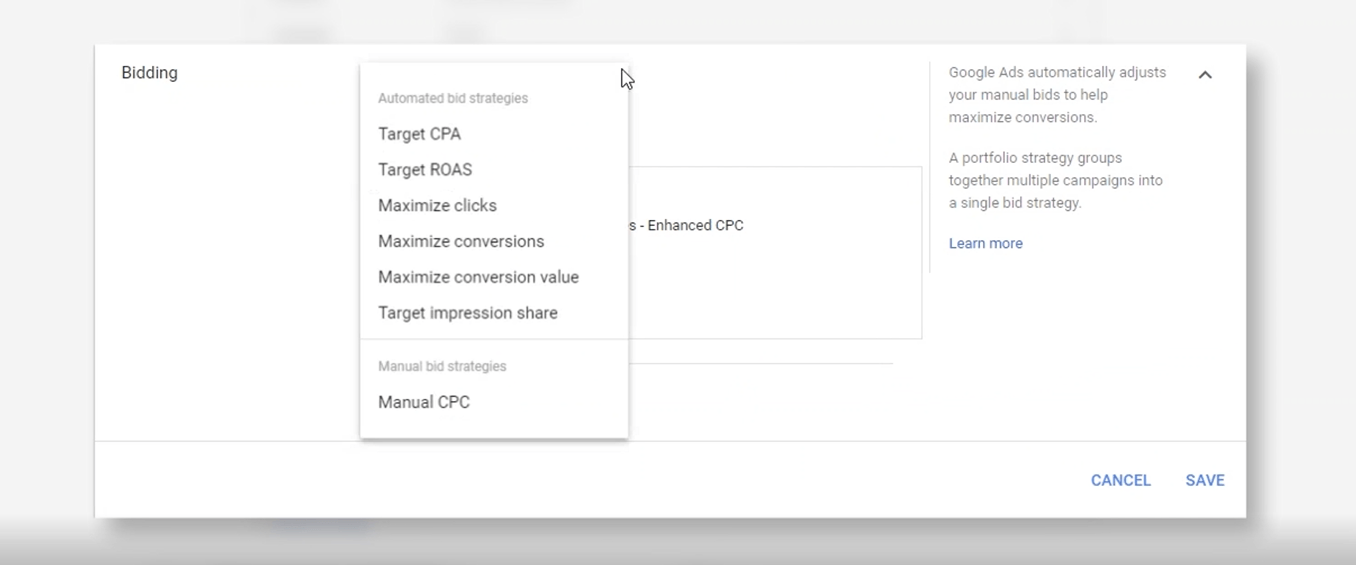The height and width of the screenshot is (565, 1356).
Task: Save the bidding settings
Action: (1204, 481)
